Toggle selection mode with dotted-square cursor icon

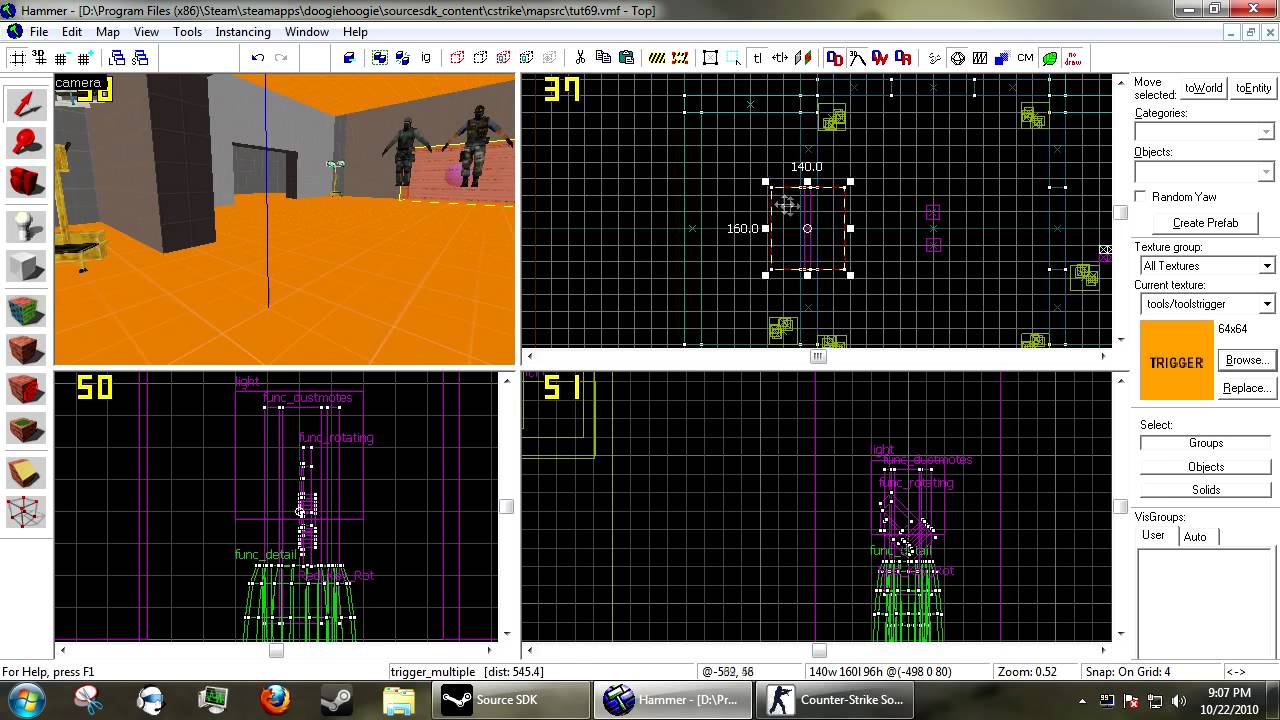[x=734, y=58]
